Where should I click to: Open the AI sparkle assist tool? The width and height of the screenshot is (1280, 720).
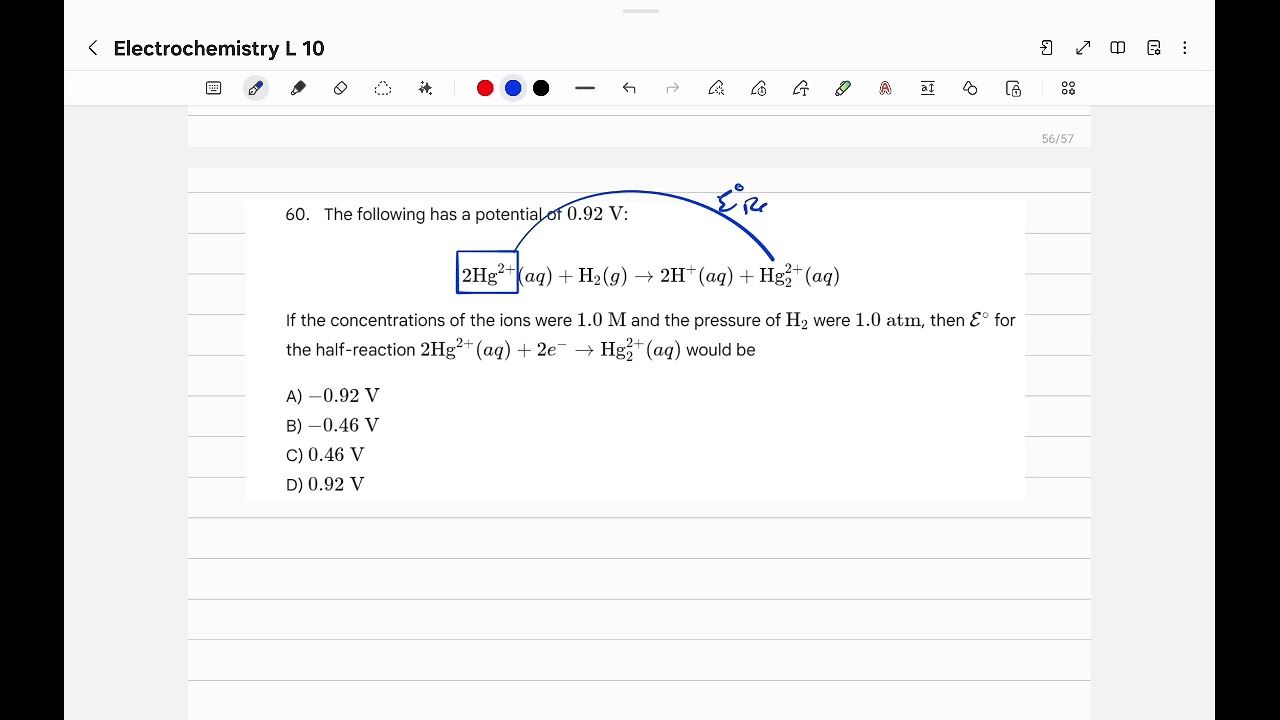[425, 88]
